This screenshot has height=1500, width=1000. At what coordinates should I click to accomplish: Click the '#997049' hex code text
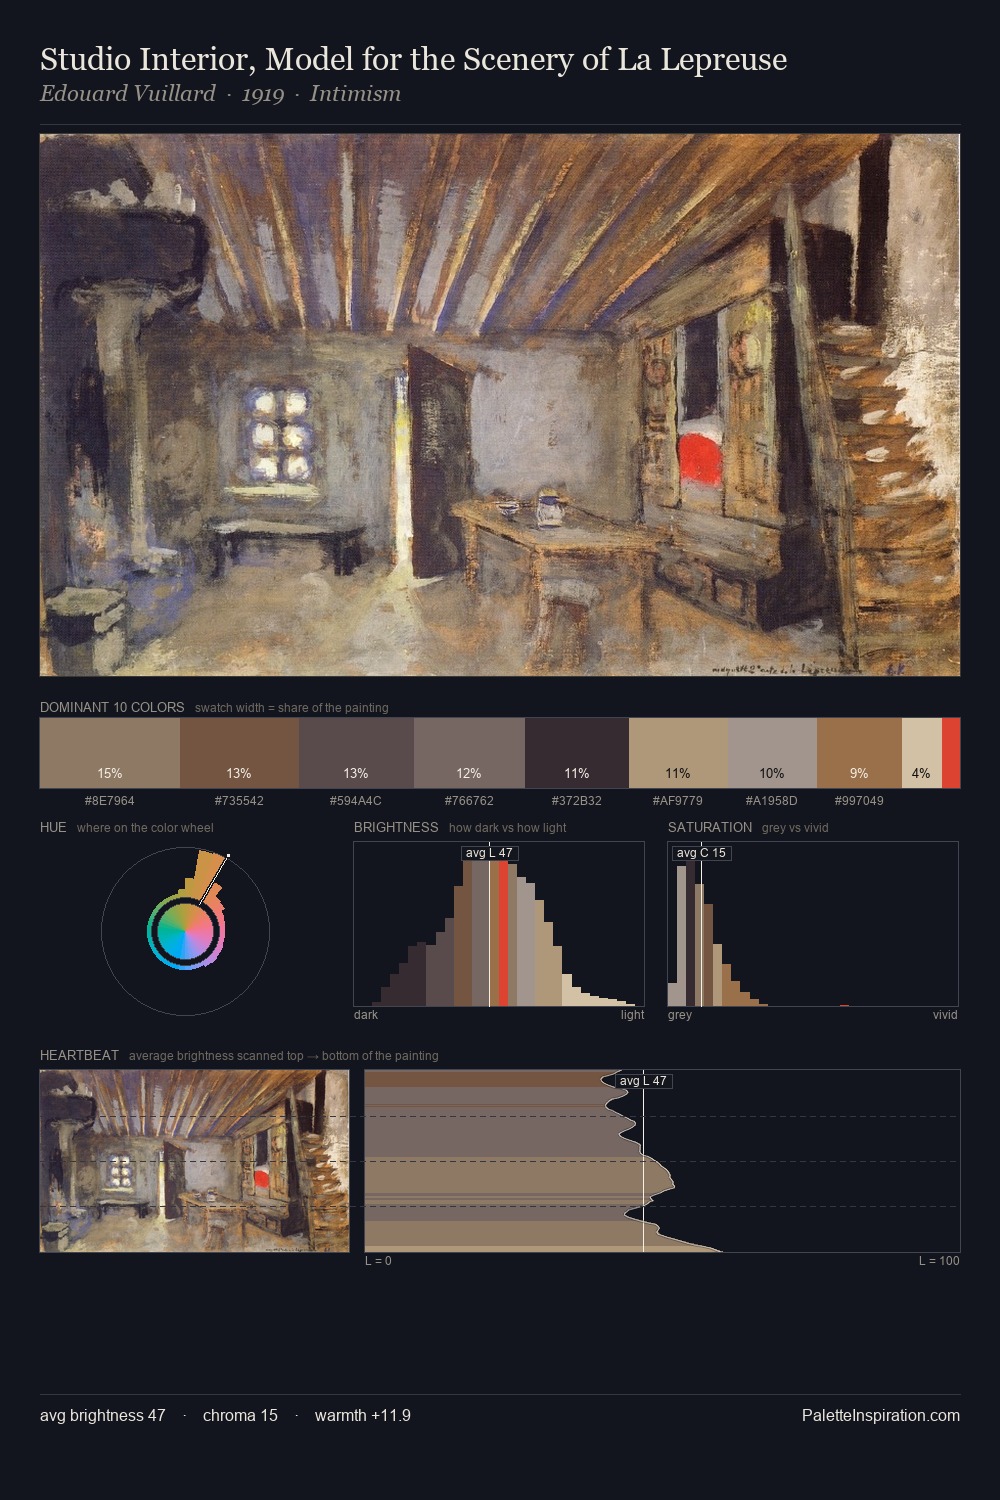click(859, 800)
